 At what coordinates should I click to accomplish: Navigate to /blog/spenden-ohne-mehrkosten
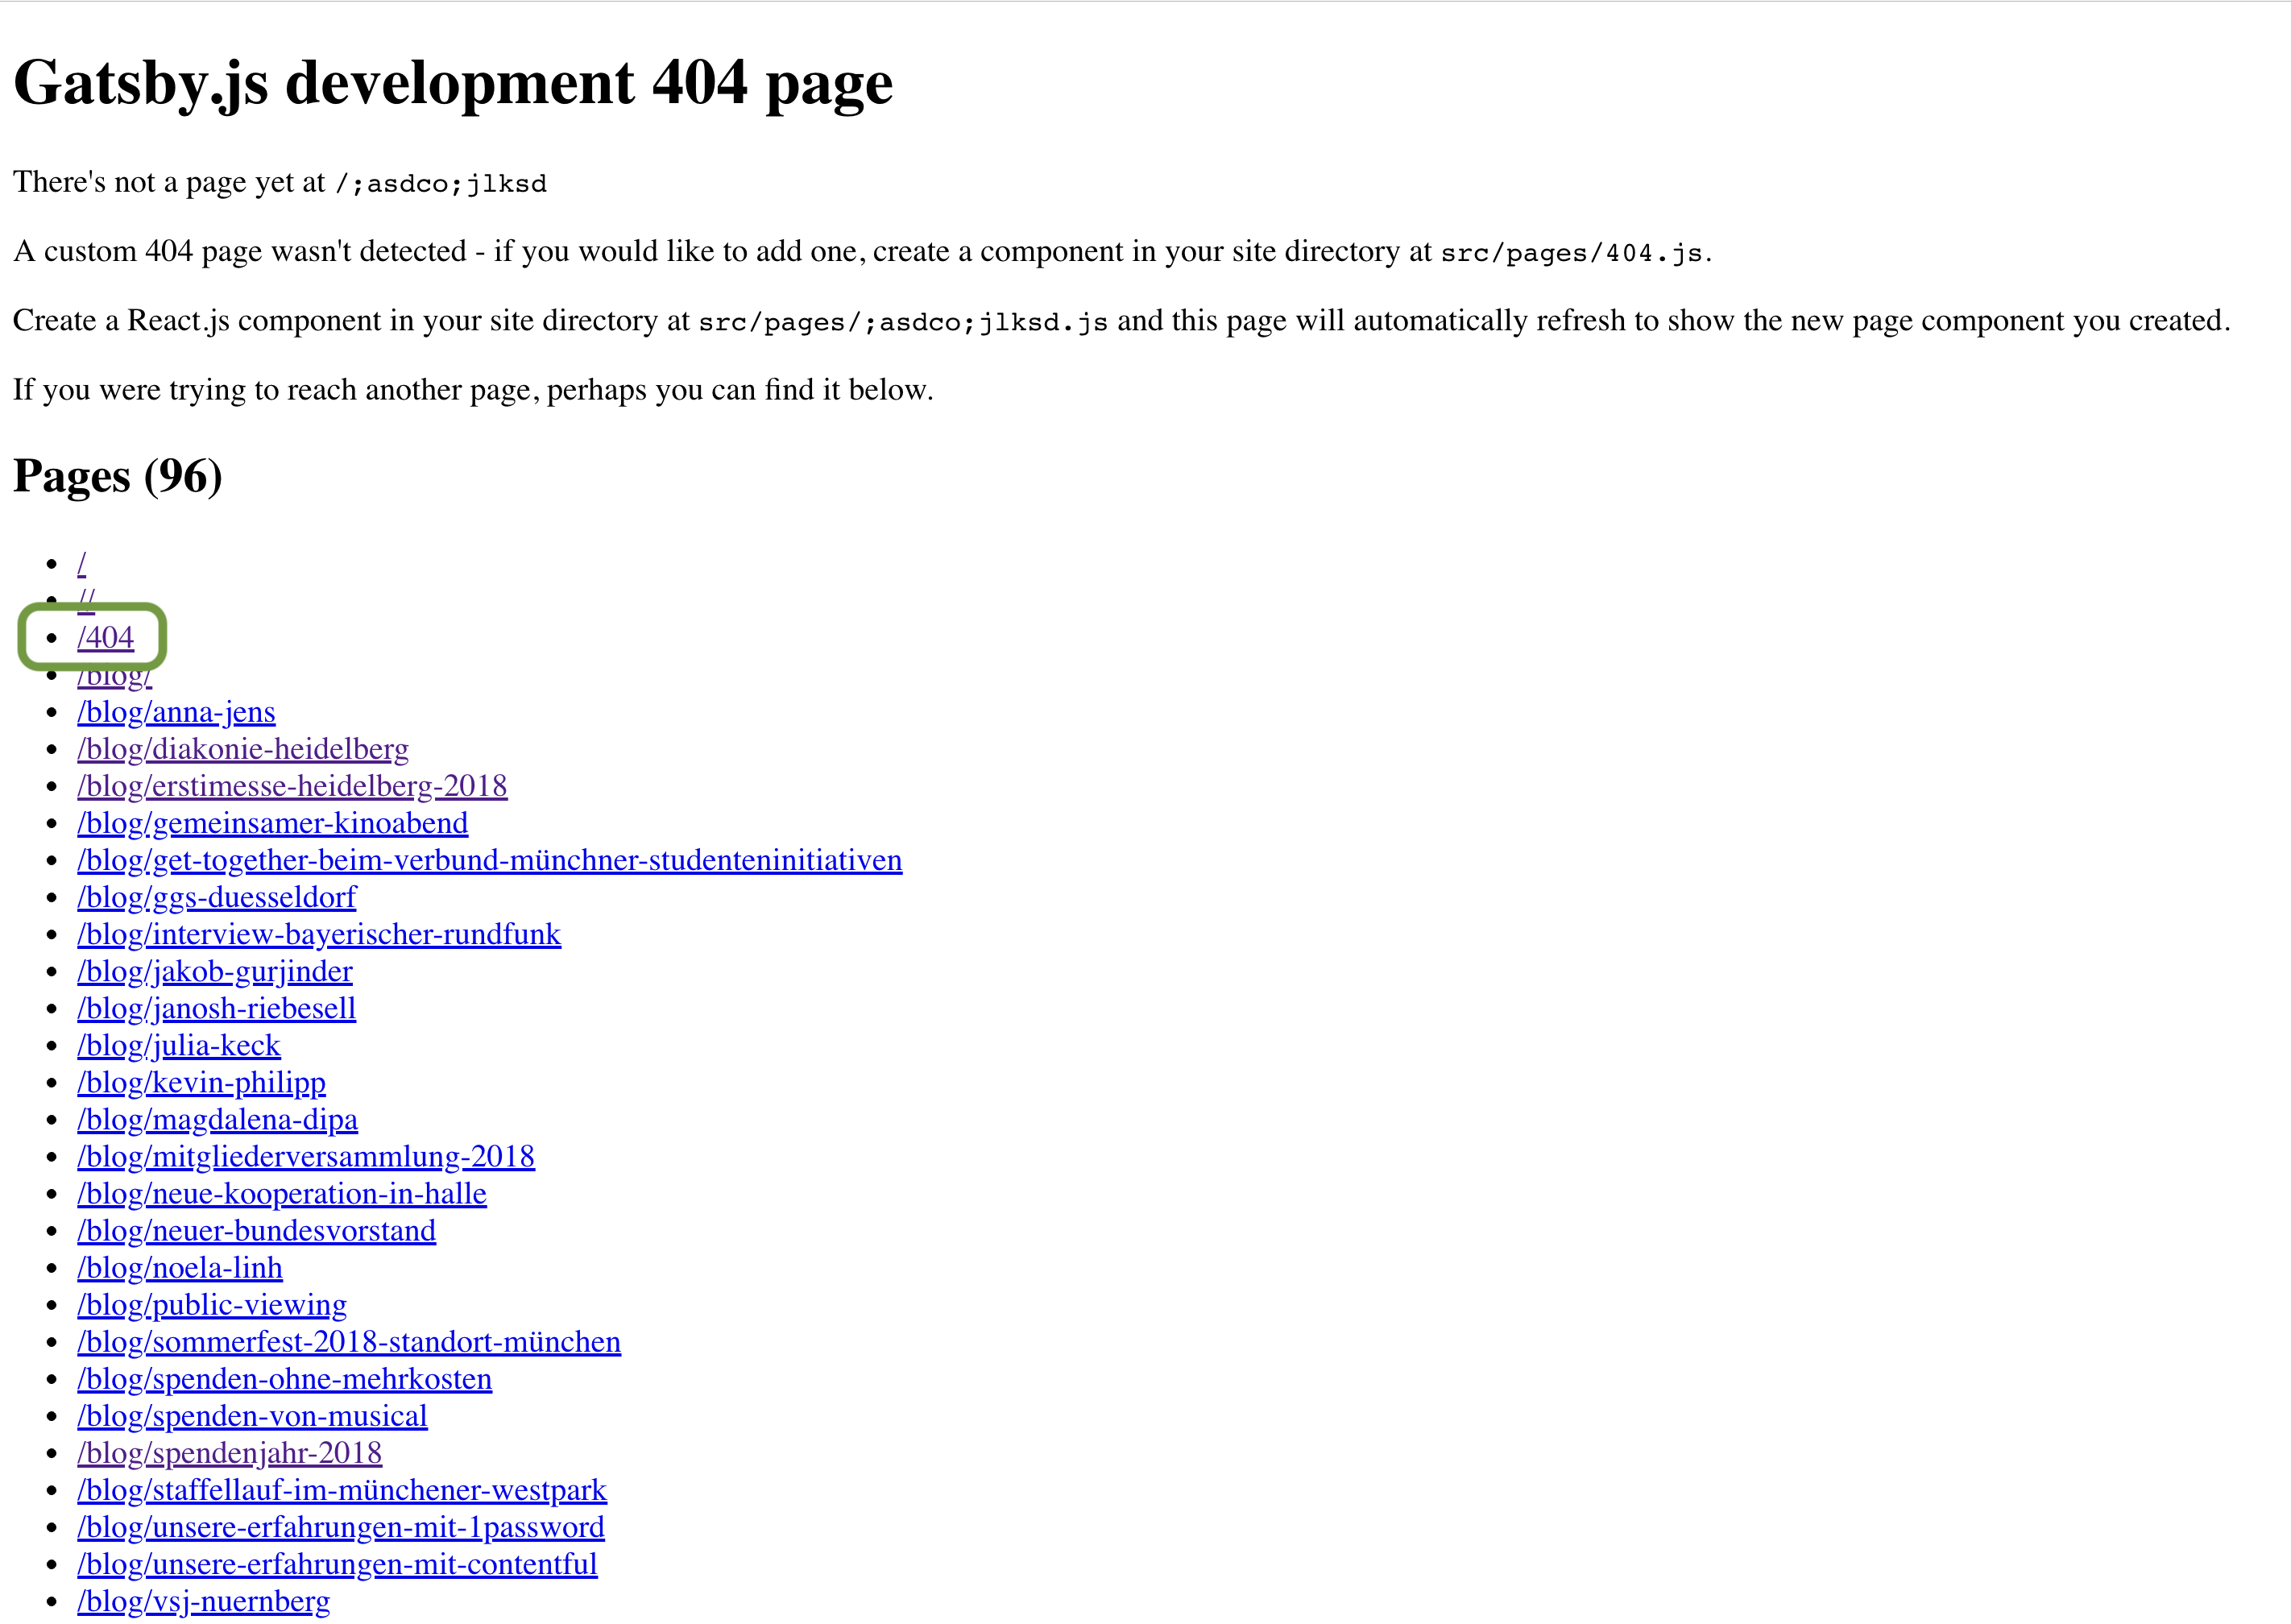[284, 1378]
